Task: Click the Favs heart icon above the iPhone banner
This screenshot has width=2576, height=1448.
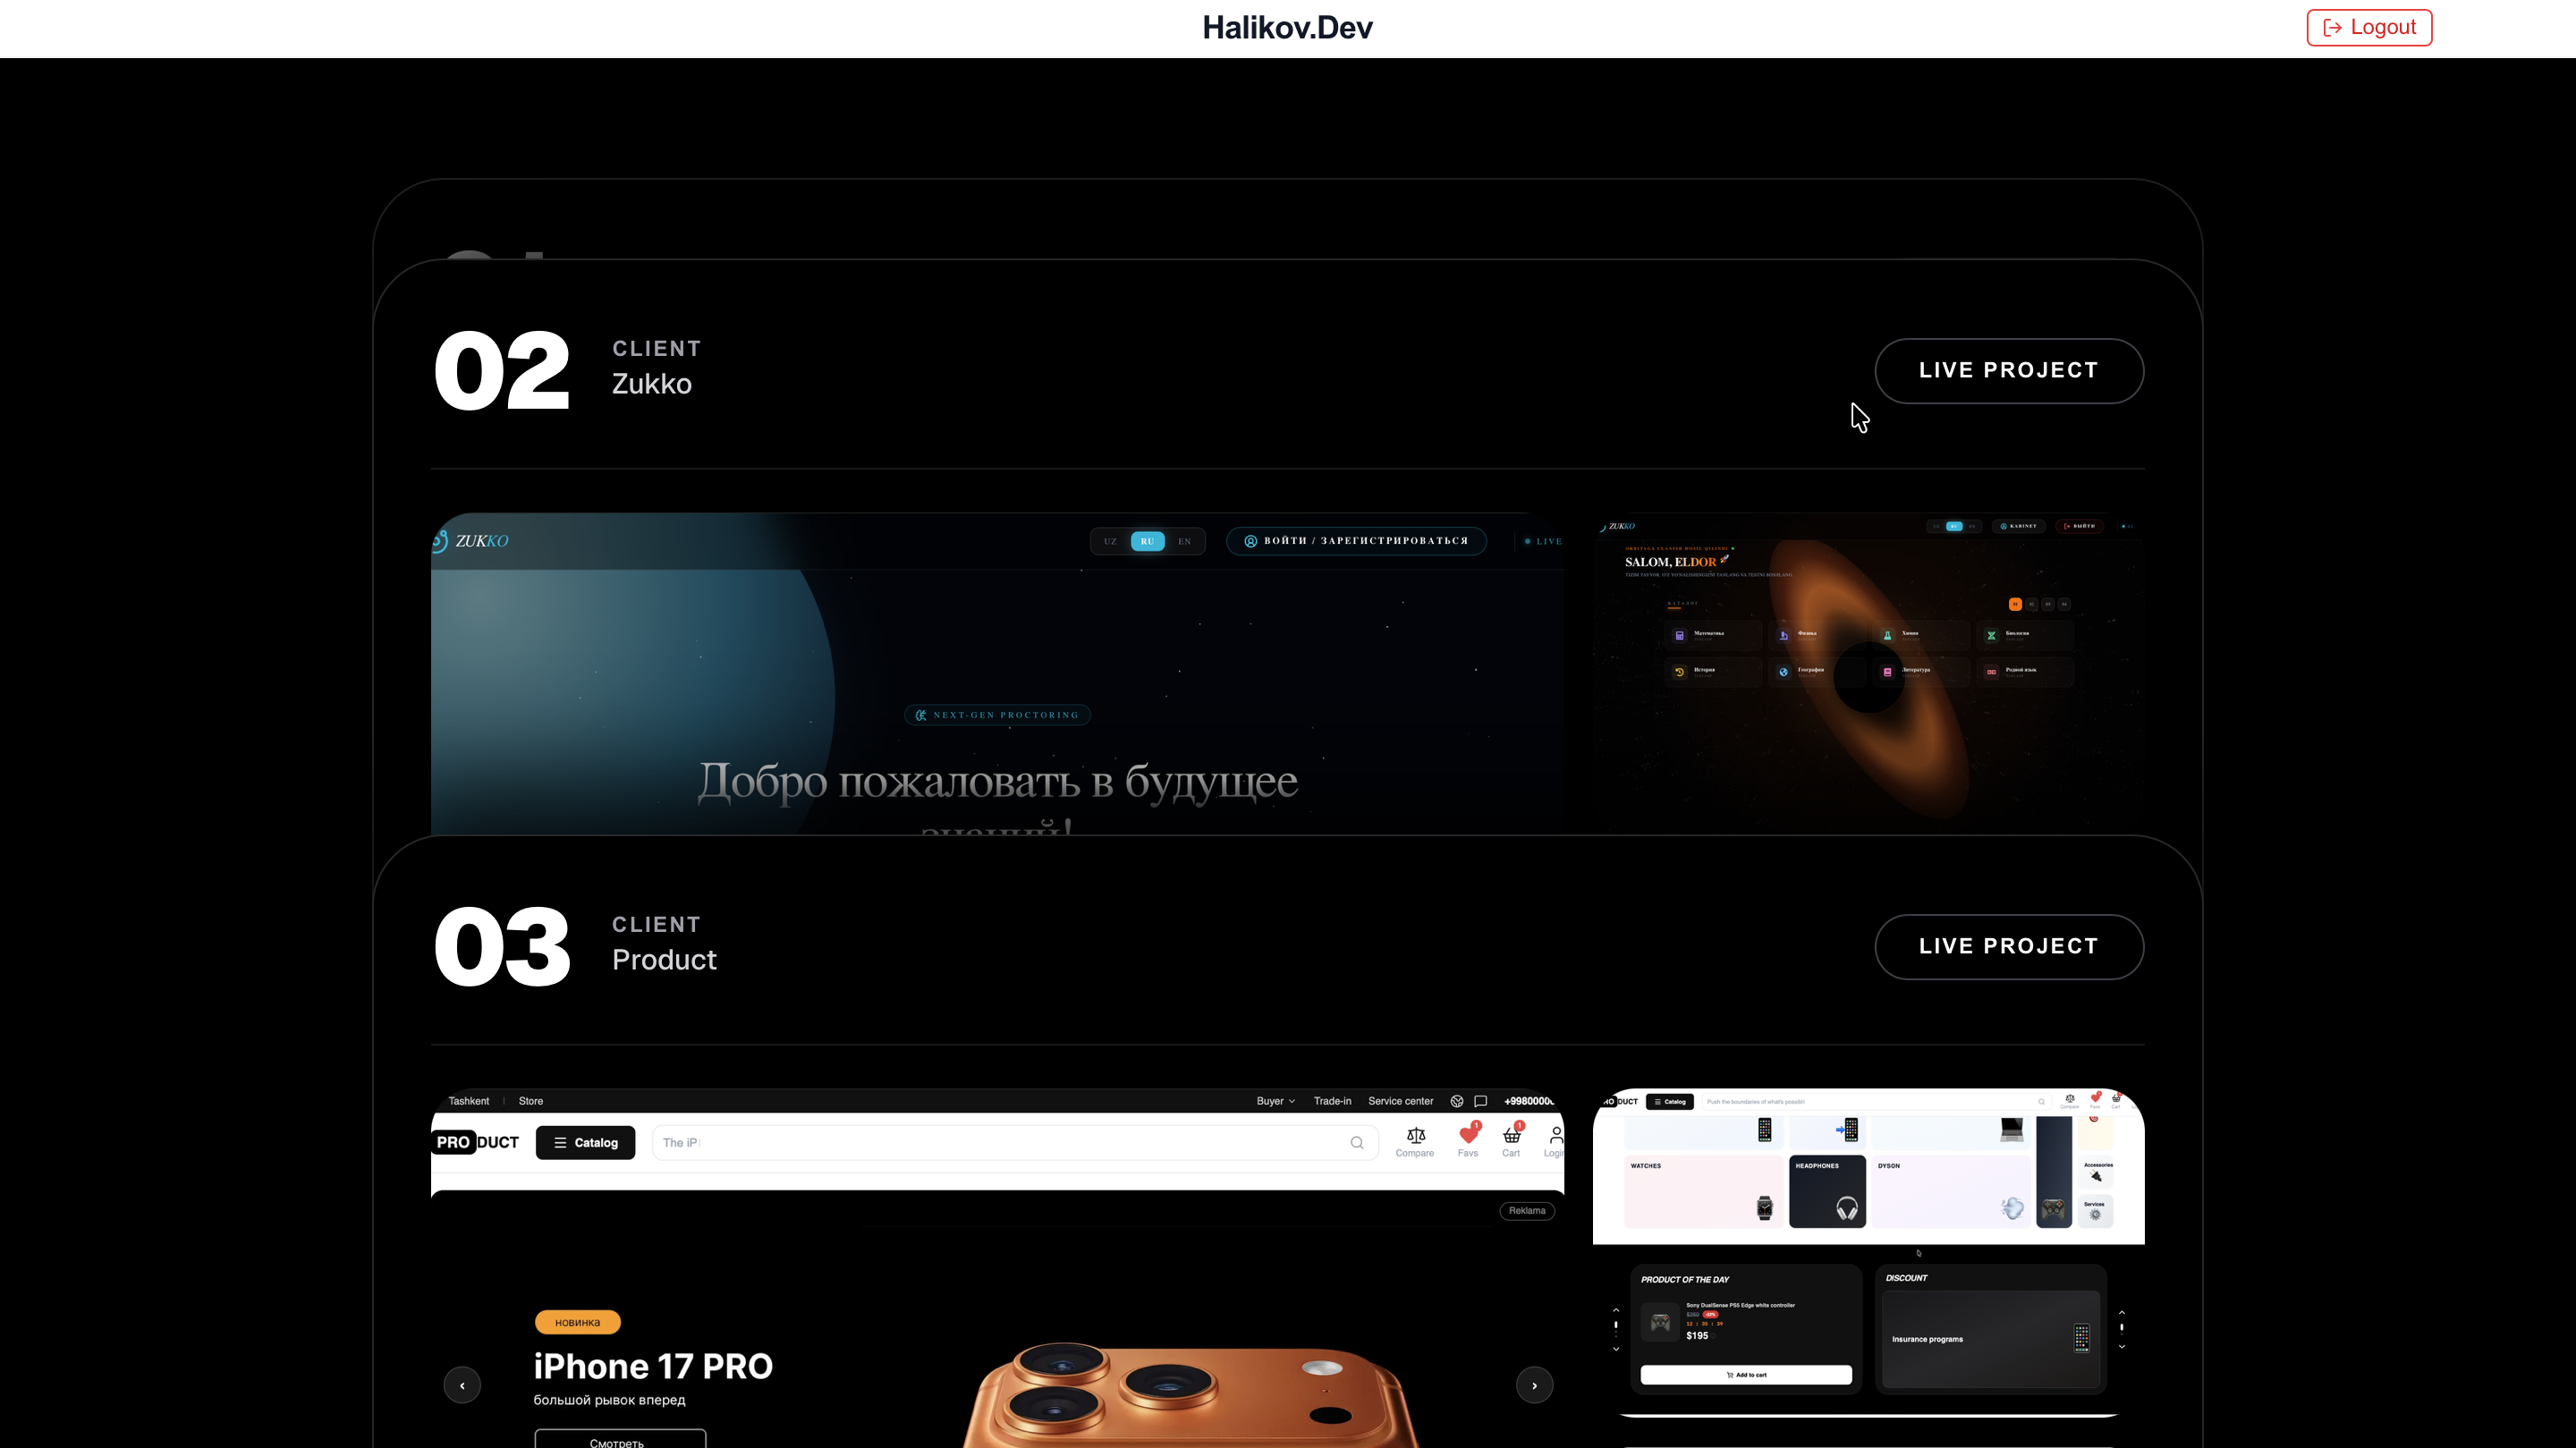Action: [x=1468, y=1134]
